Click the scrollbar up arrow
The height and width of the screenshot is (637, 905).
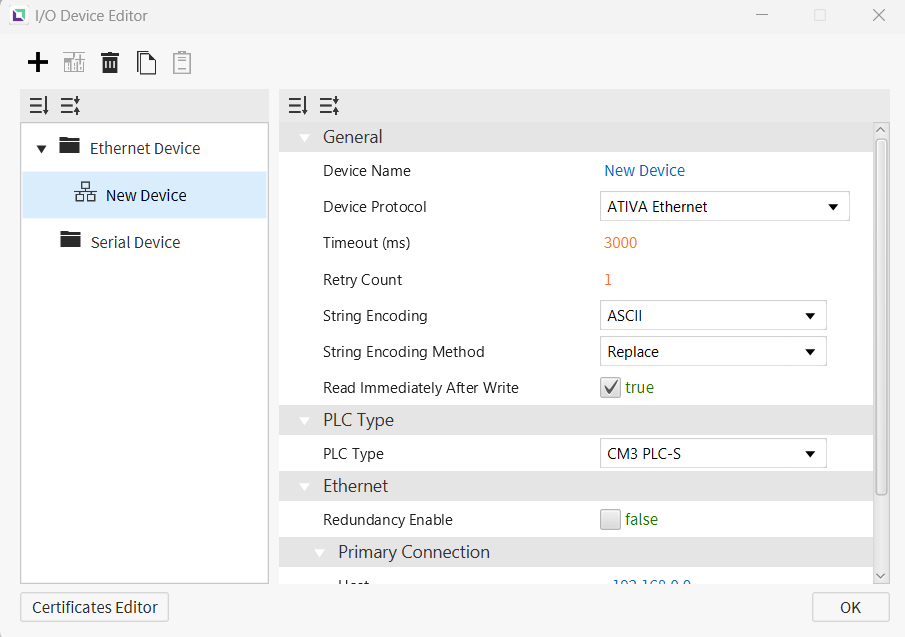coord(881,130)
